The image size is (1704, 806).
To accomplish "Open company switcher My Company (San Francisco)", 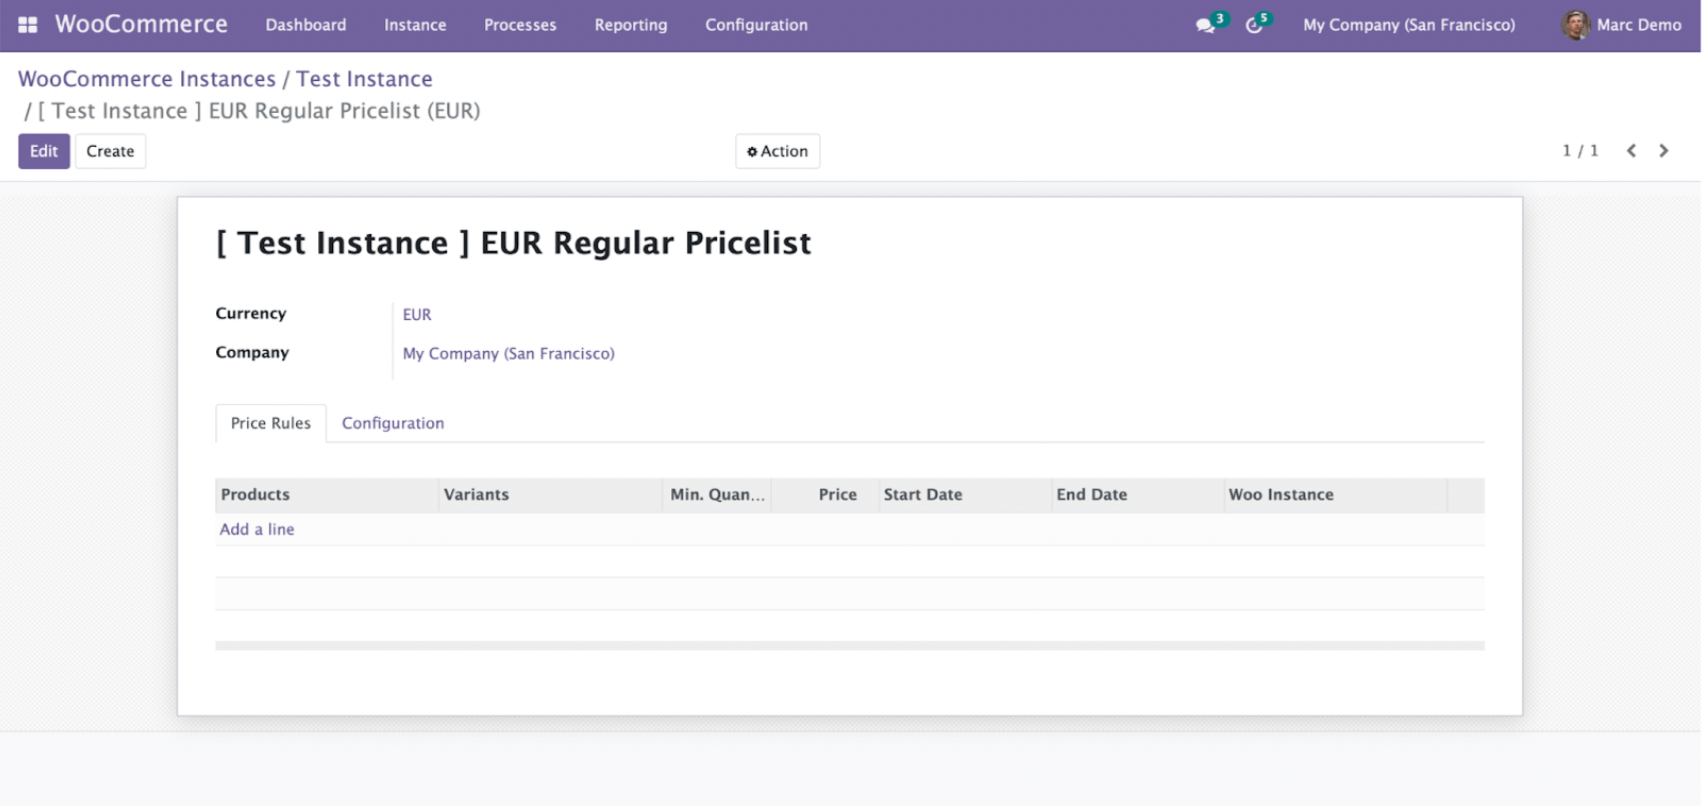I will [x=1408, y=25].
